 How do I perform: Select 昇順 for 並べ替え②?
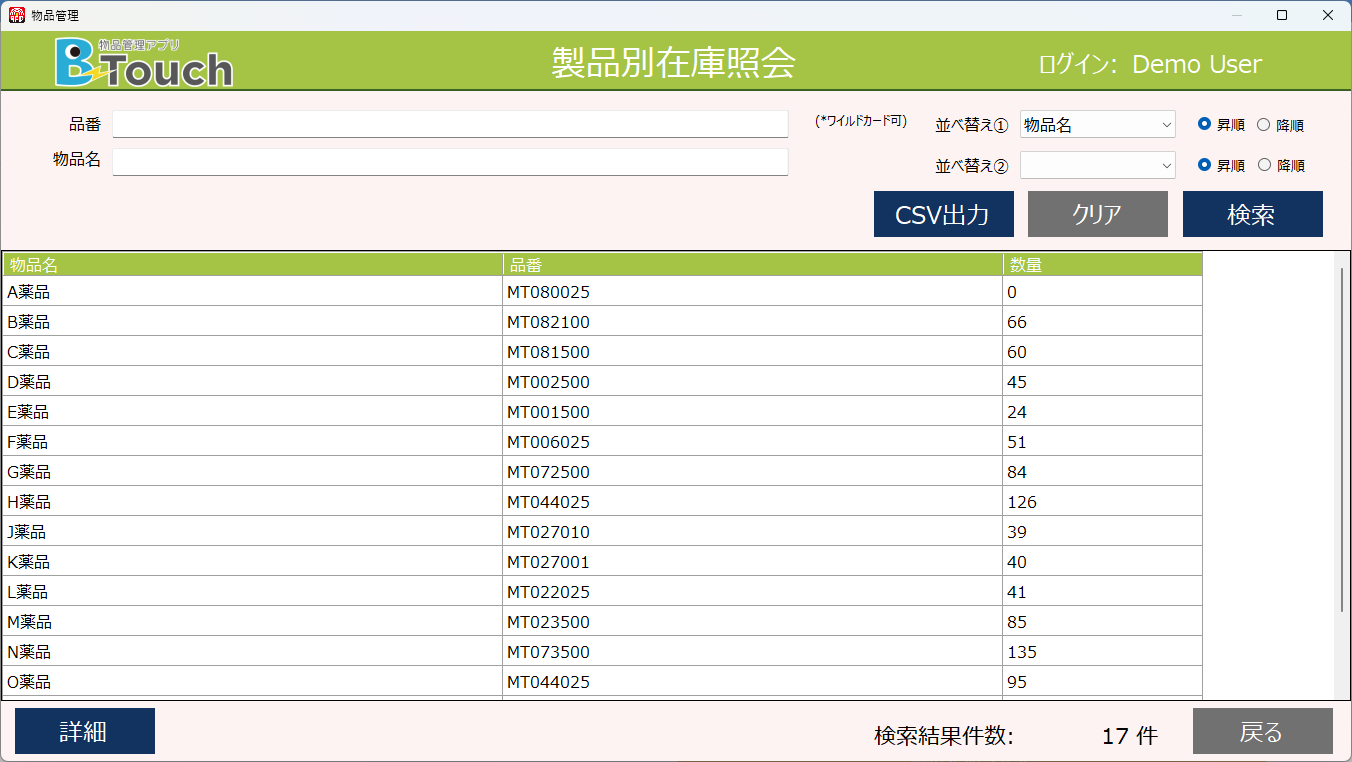pyautogui.click(x=1221, y=165)
